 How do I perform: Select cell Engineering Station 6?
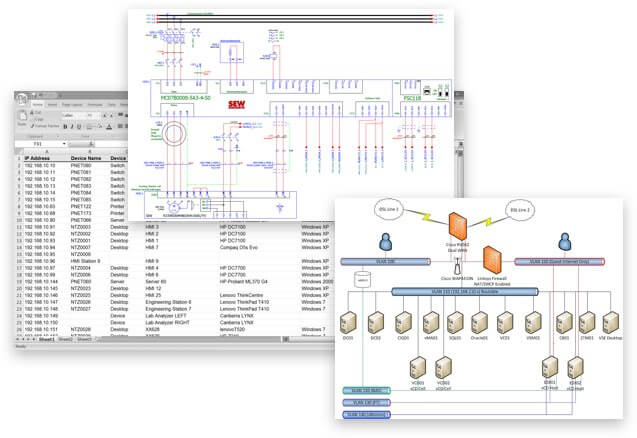[x=168, y=302]
